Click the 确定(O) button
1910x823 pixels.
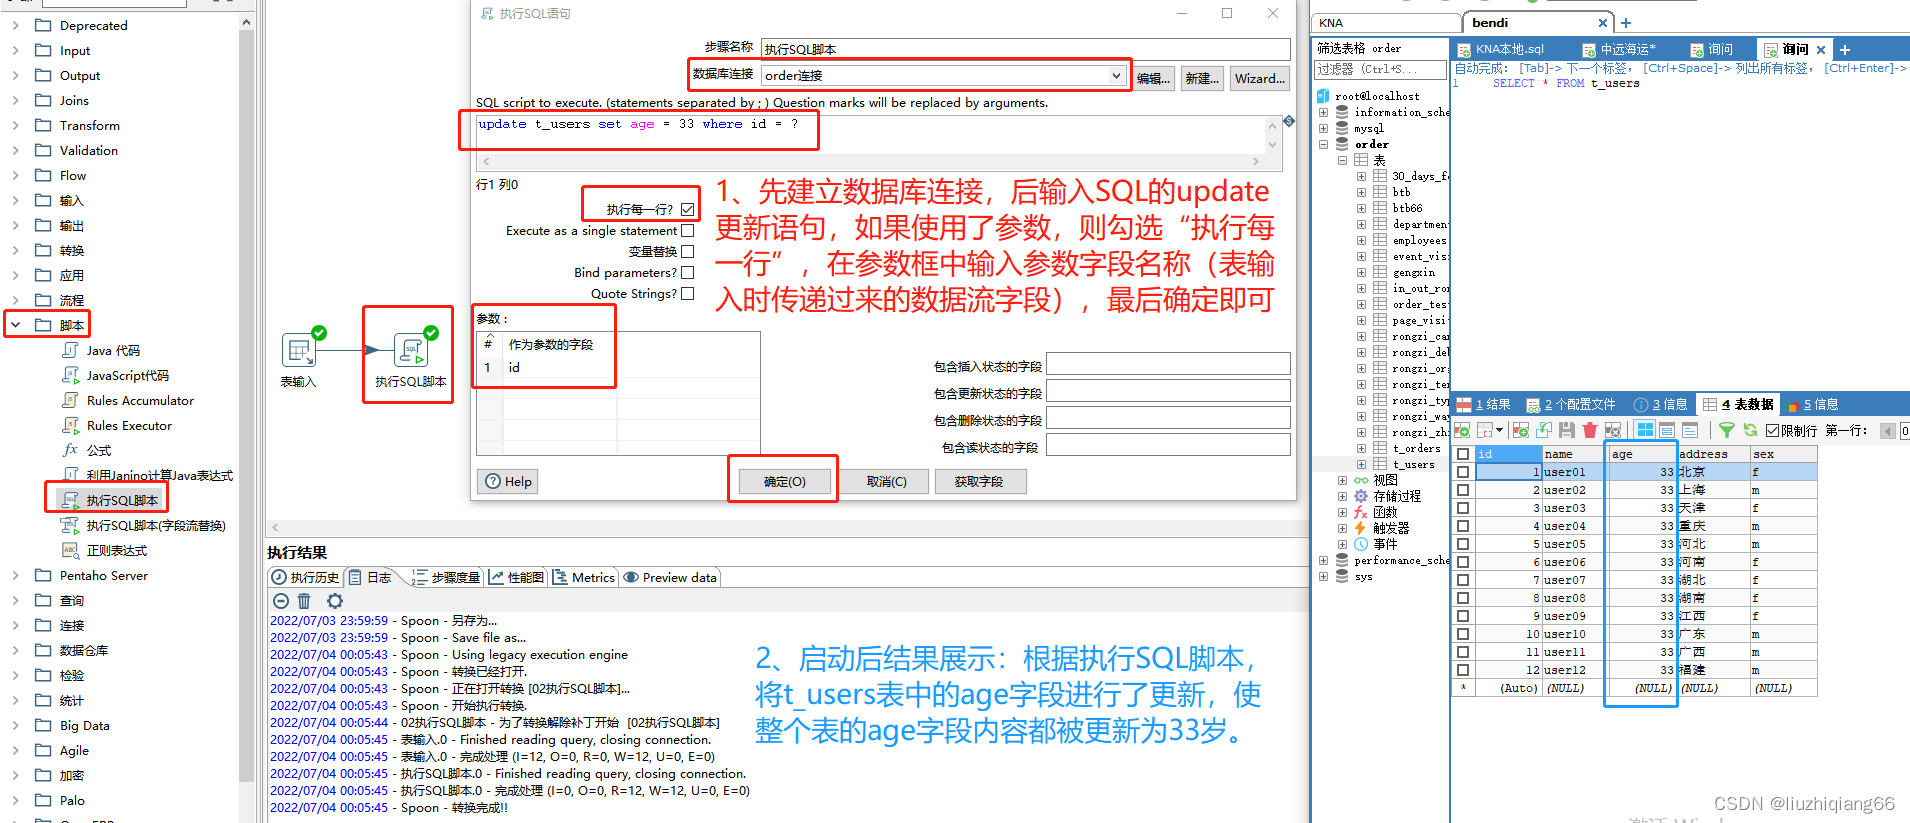785,481
